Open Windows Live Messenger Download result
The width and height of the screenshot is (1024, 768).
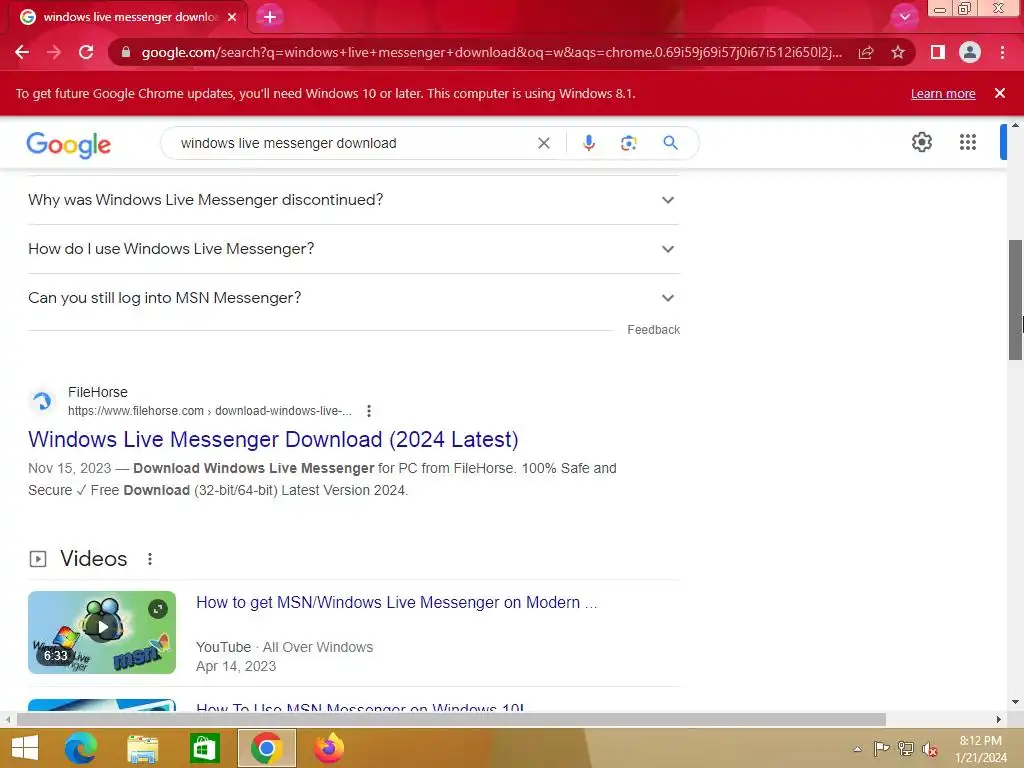(273, 440)
